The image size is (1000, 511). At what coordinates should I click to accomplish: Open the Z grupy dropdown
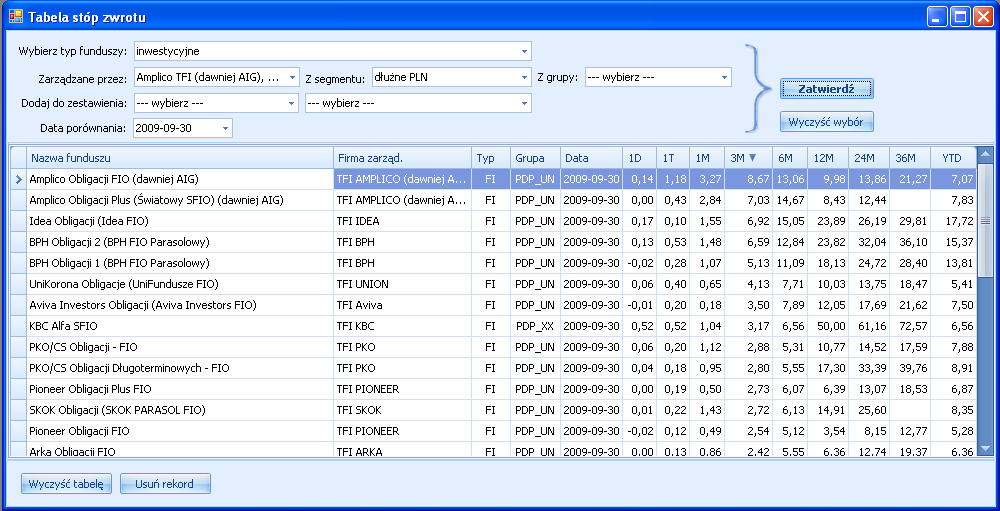(724, 78)
